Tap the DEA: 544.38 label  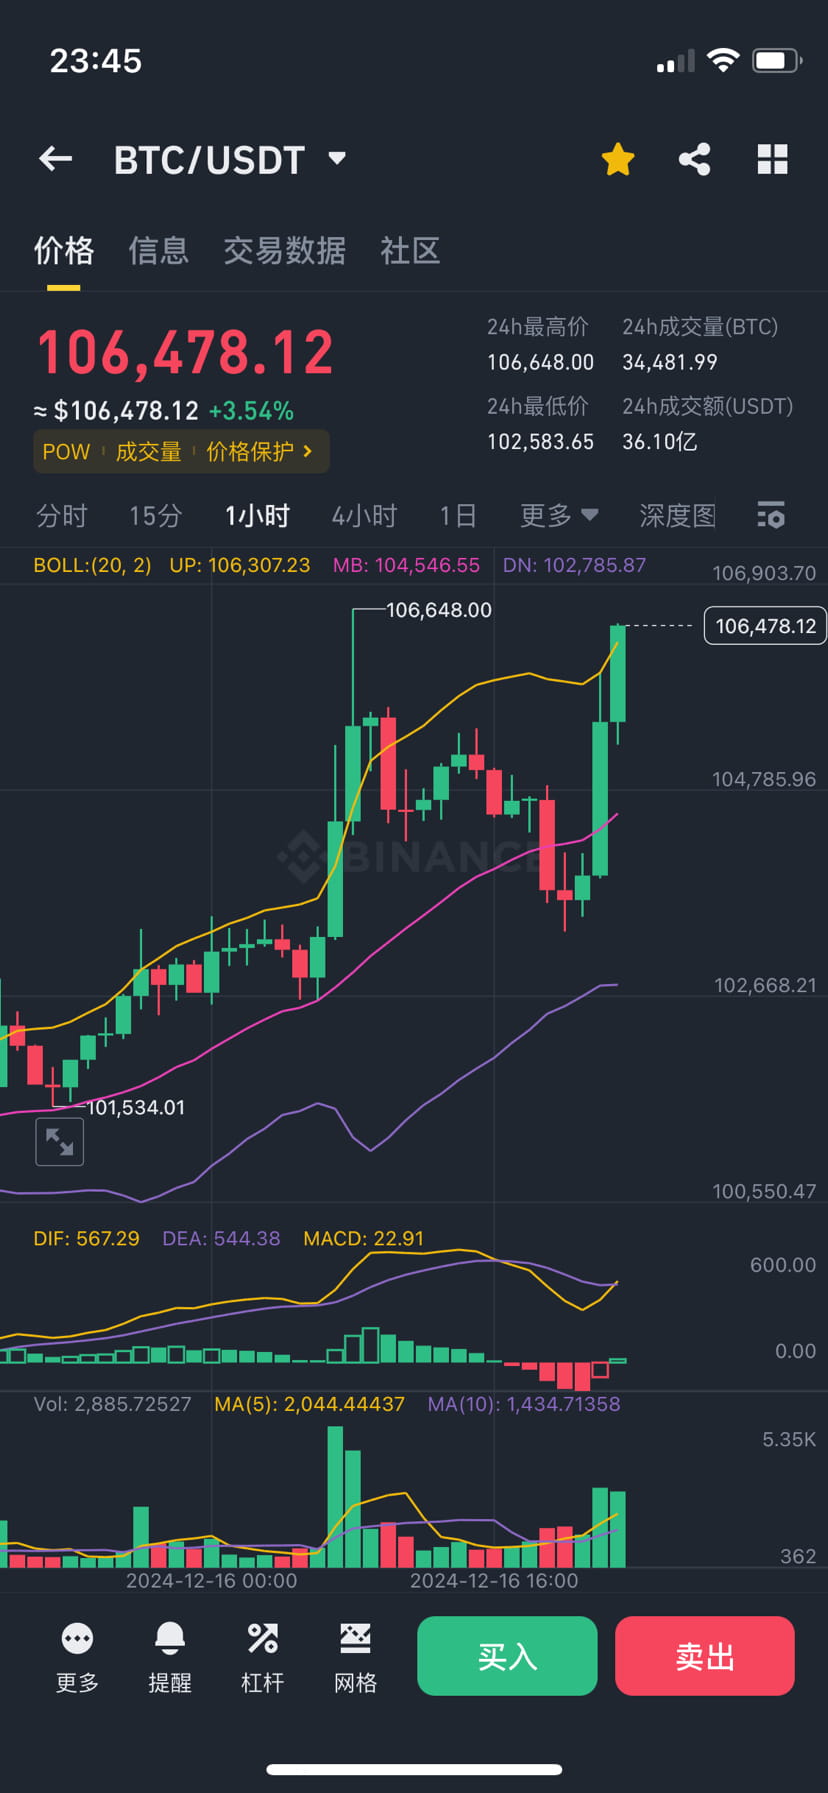coord(221,1238)
